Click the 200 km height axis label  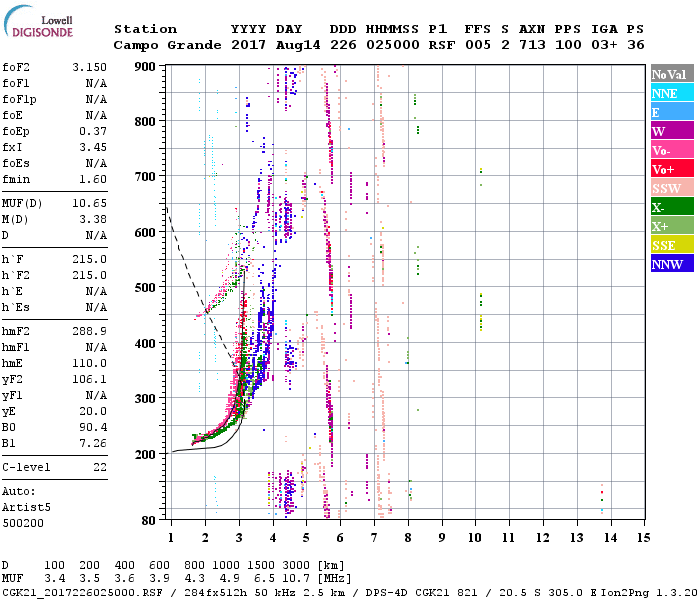(x=145, y=454)
